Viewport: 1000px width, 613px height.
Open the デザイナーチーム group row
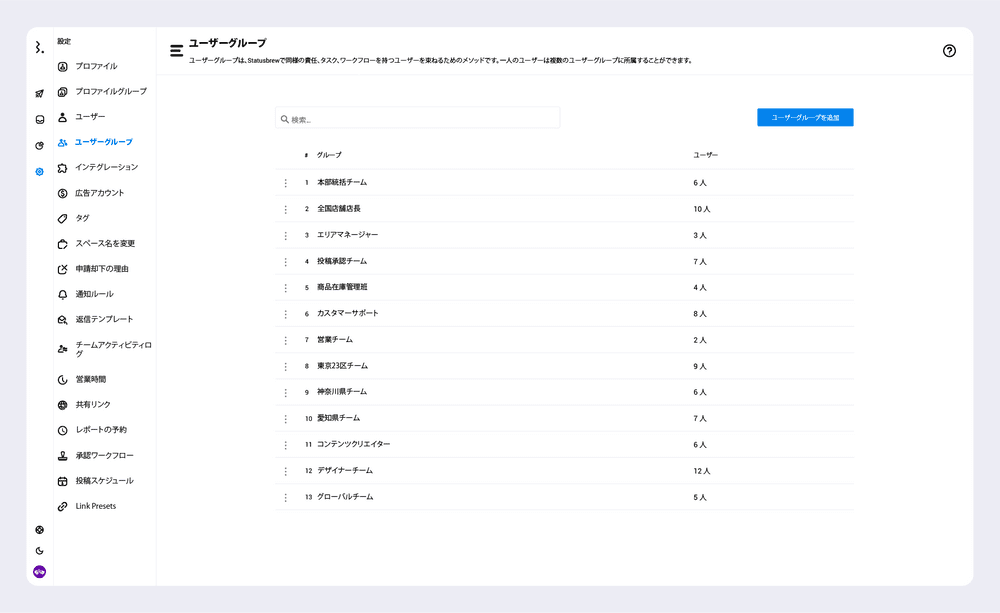(345, 471)
